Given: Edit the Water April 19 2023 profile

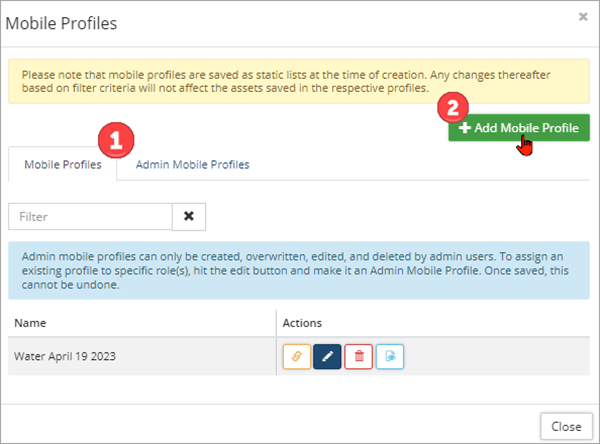Looking at the screenshot, I should tap(328, 356).
